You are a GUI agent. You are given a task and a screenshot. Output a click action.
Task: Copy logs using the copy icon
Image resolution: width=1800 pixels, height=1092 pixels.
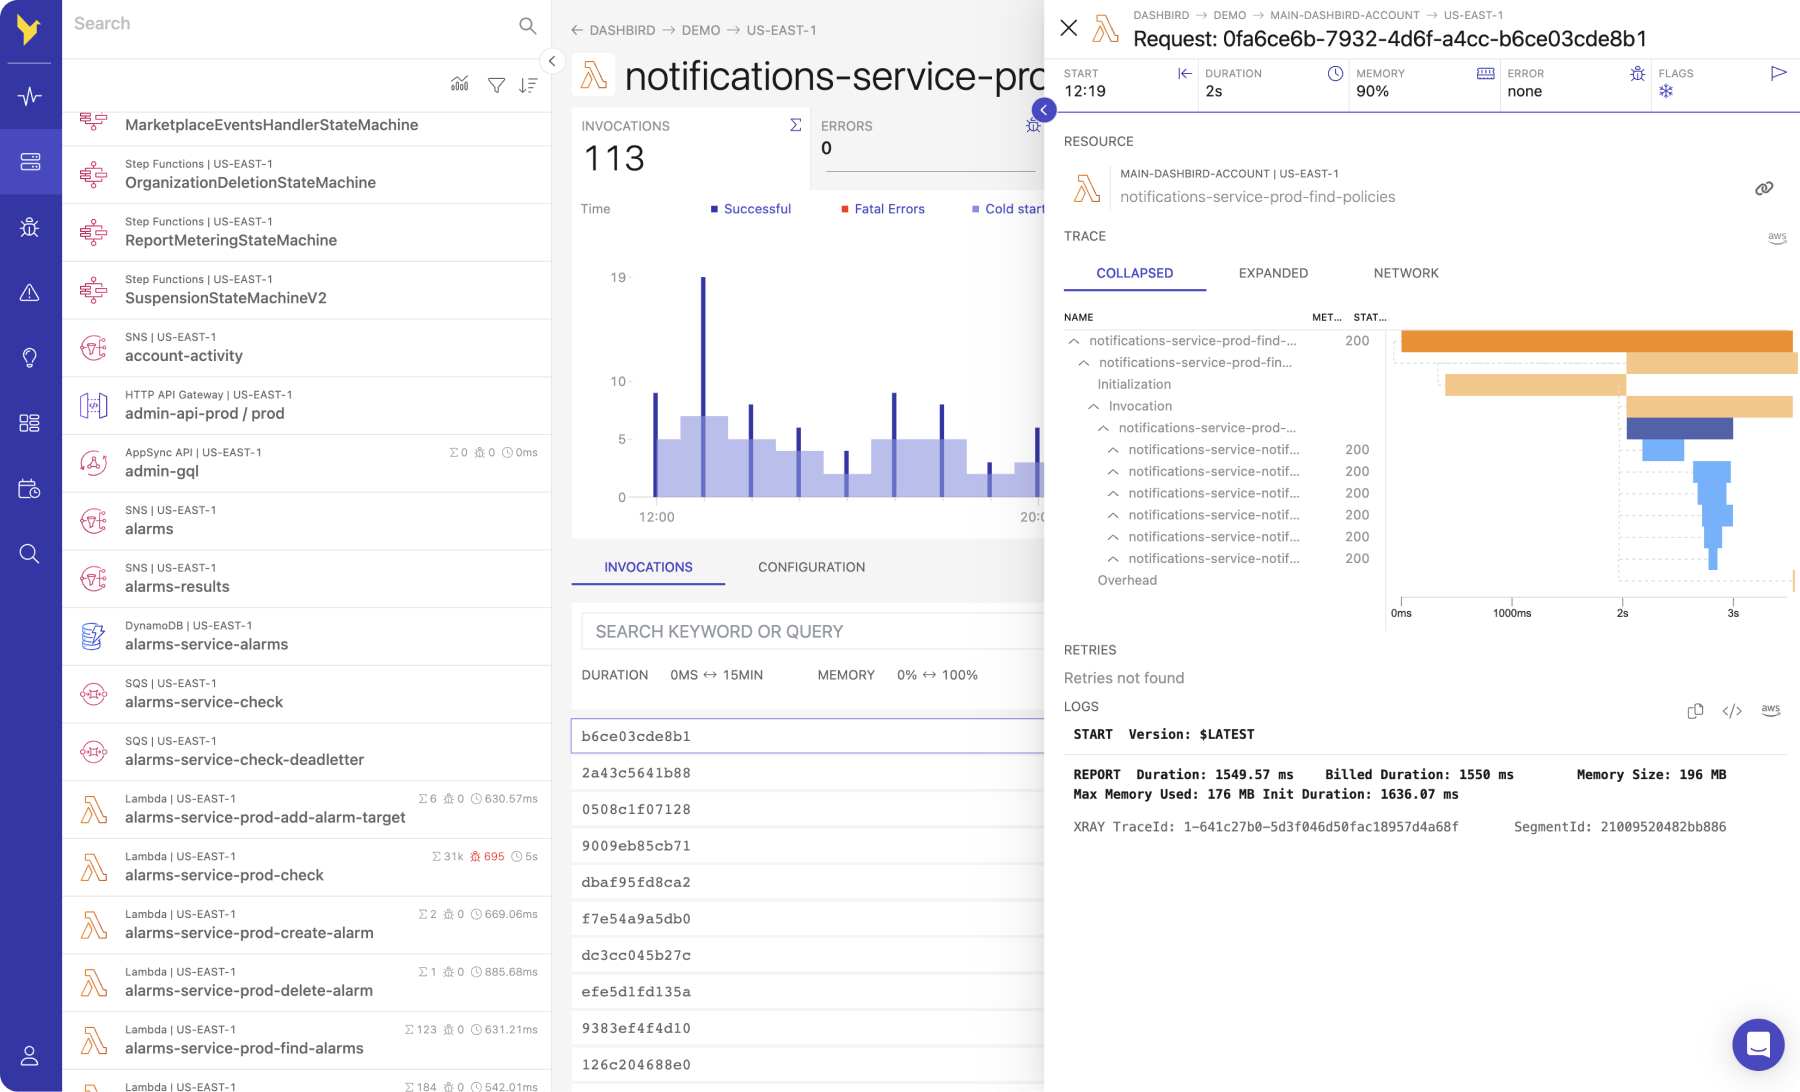tap(1695, 711)
